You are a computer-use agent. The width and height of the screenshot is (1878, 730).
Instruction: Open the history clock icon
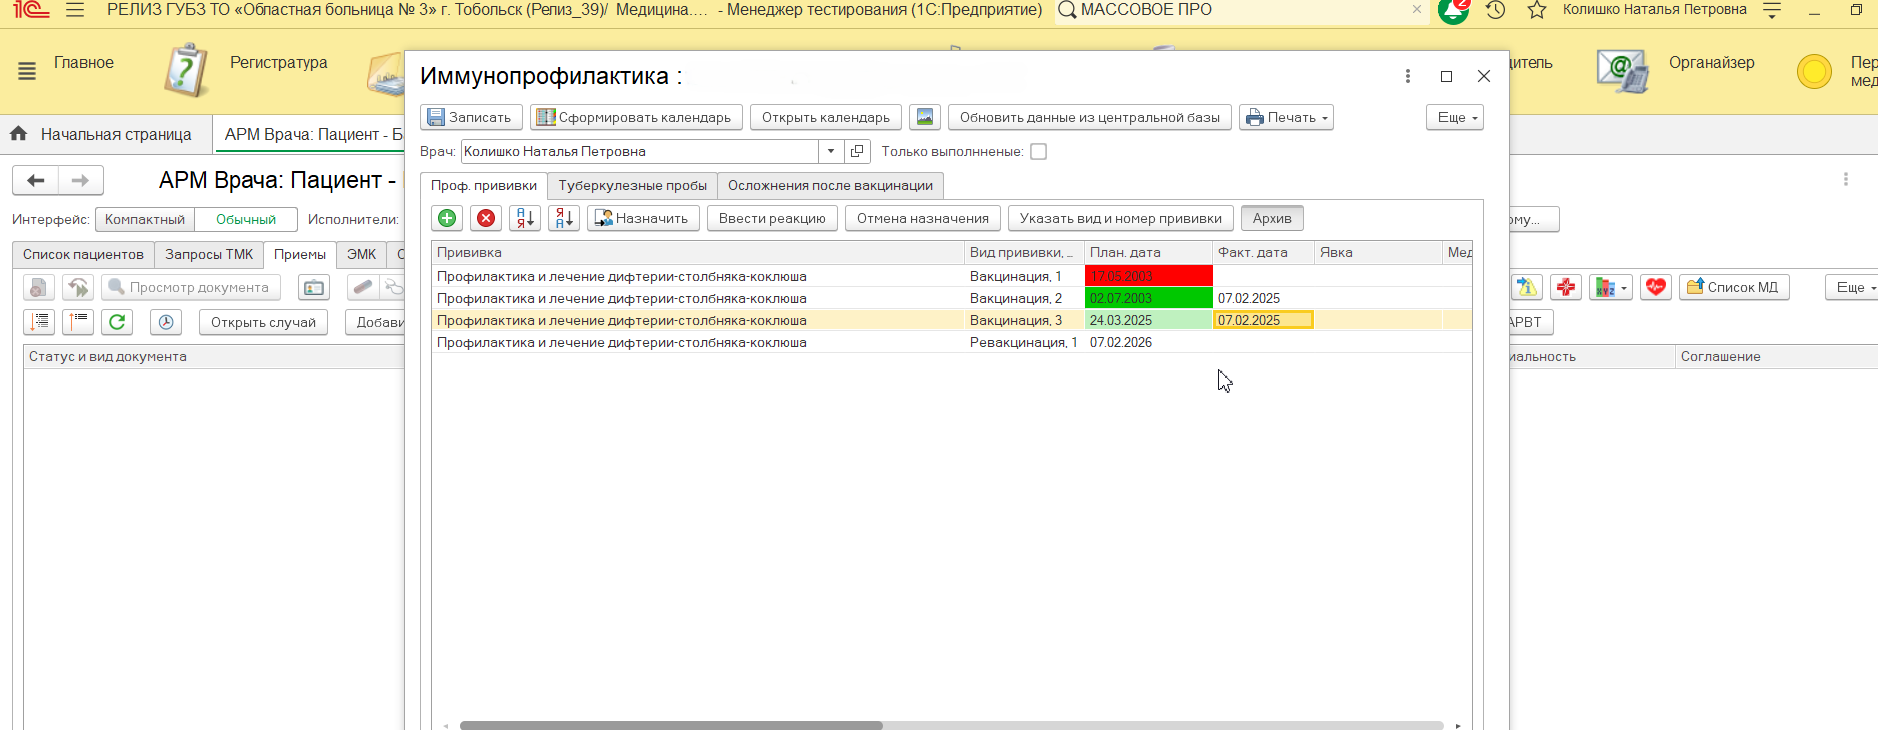[1495, 10]
